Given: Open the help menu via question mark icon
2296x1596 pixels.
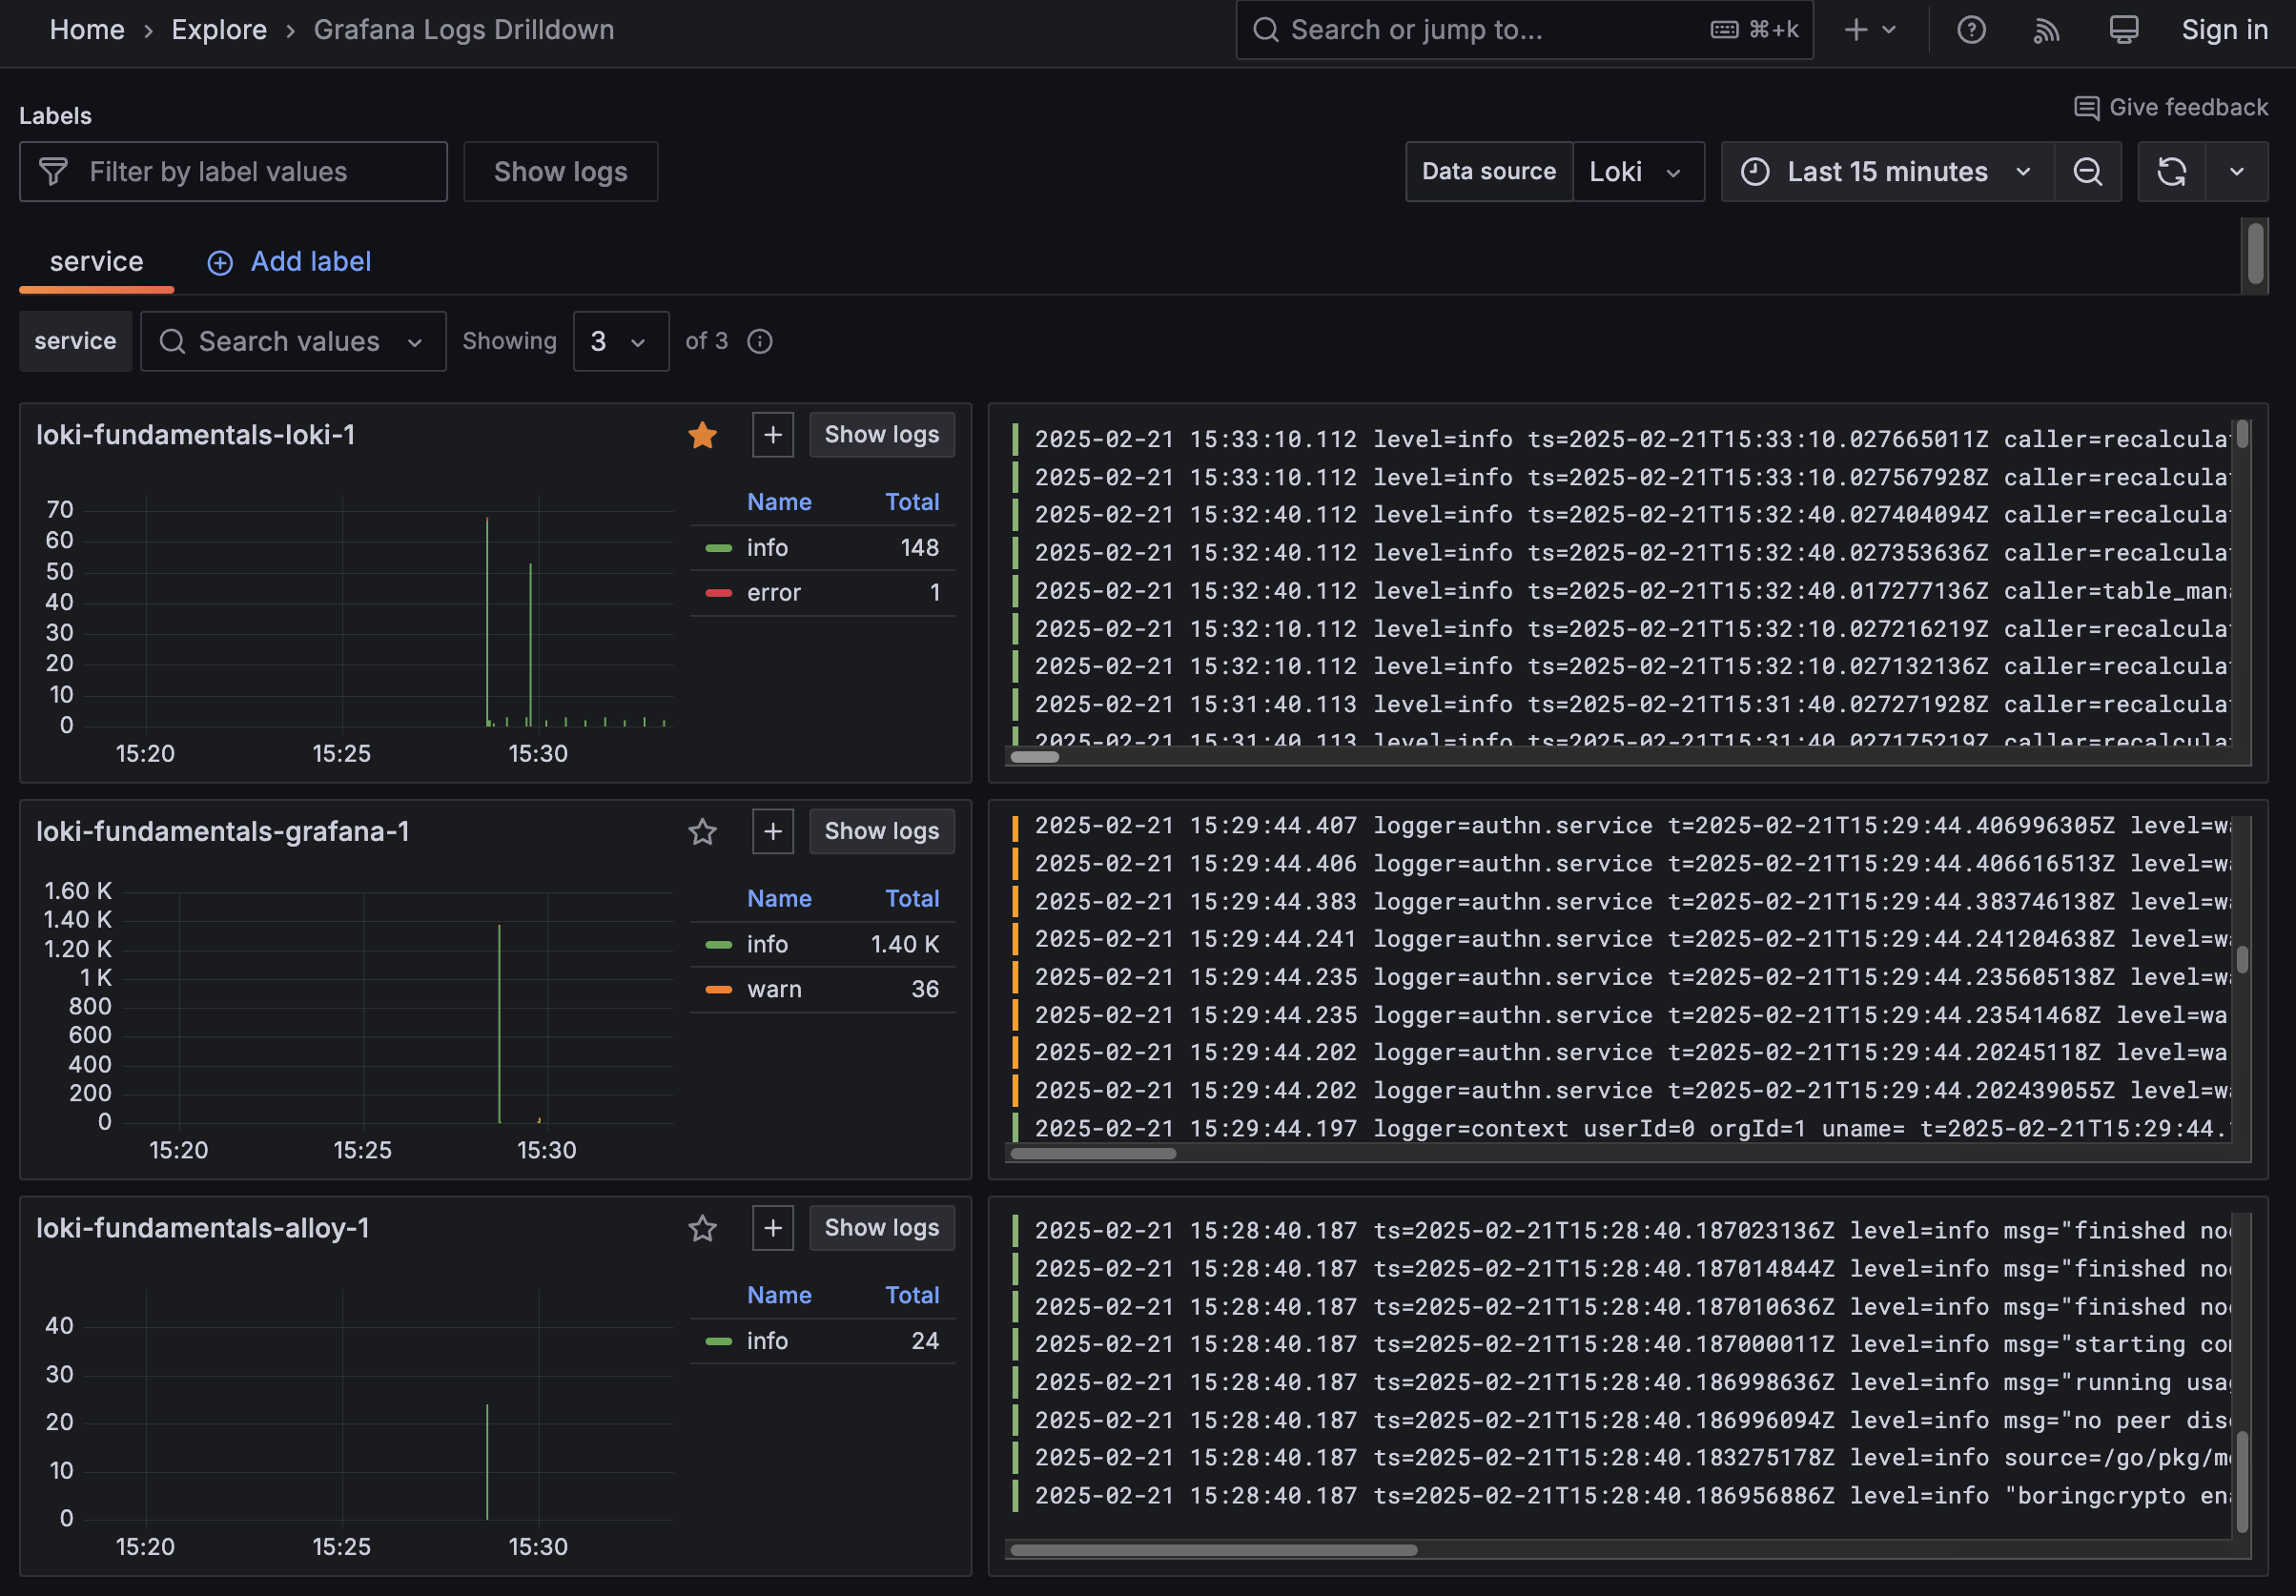Looking at the screenshot, I should coord(1971,30).
